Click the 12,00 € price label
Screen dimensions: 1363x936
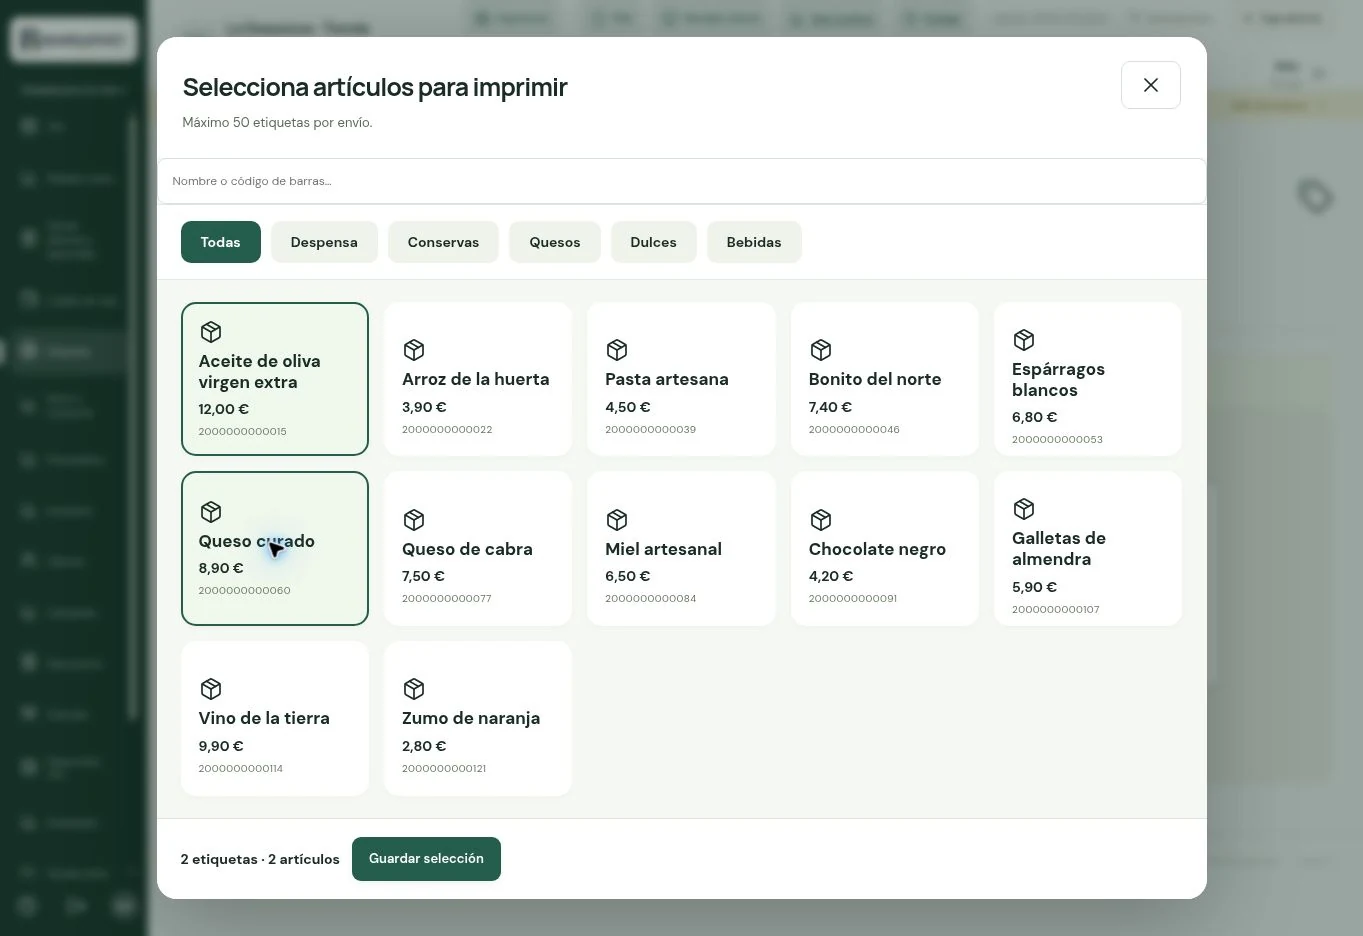pos(224,409)
